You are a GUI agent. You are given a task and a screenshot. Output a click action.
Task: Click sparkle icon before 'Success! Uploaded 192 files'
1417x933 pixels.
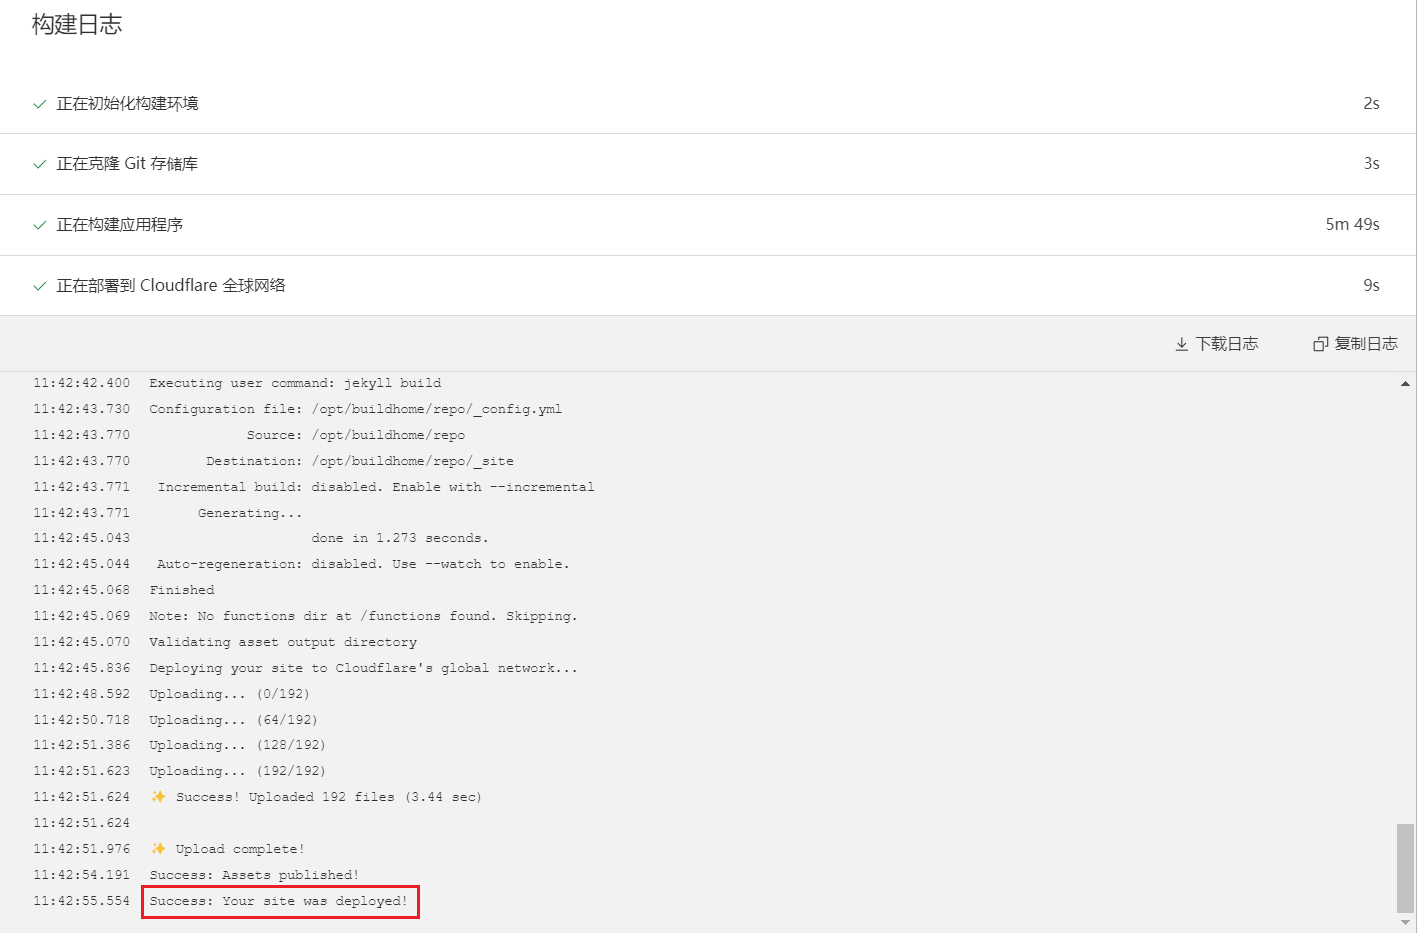(158, 797)
